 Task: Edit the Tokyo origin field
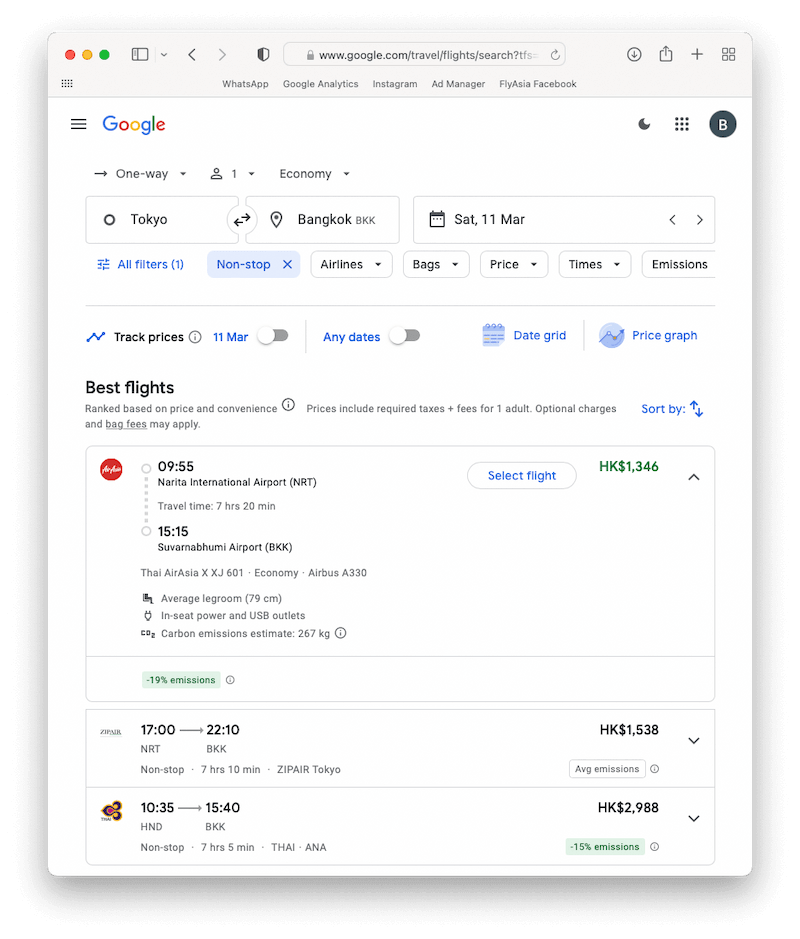[x=162, y=220]
